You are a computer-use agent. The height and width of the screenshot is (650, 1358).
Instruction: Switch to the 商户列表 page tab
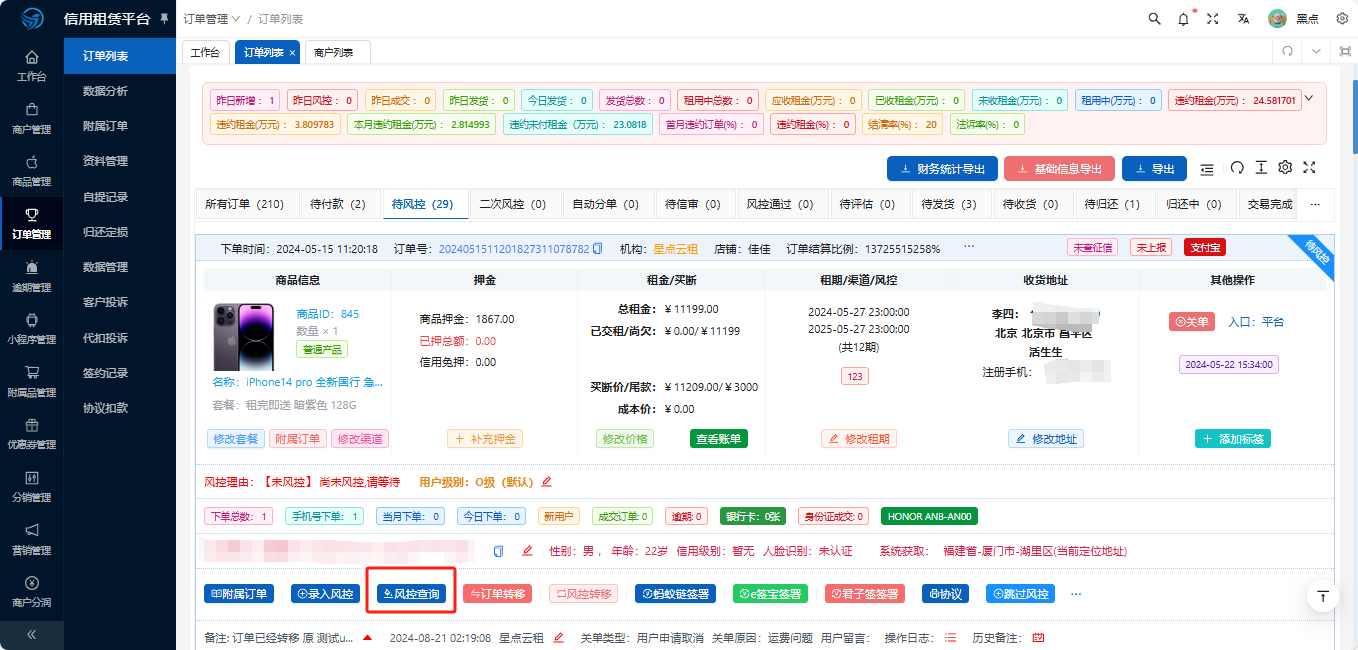(335, 52)
